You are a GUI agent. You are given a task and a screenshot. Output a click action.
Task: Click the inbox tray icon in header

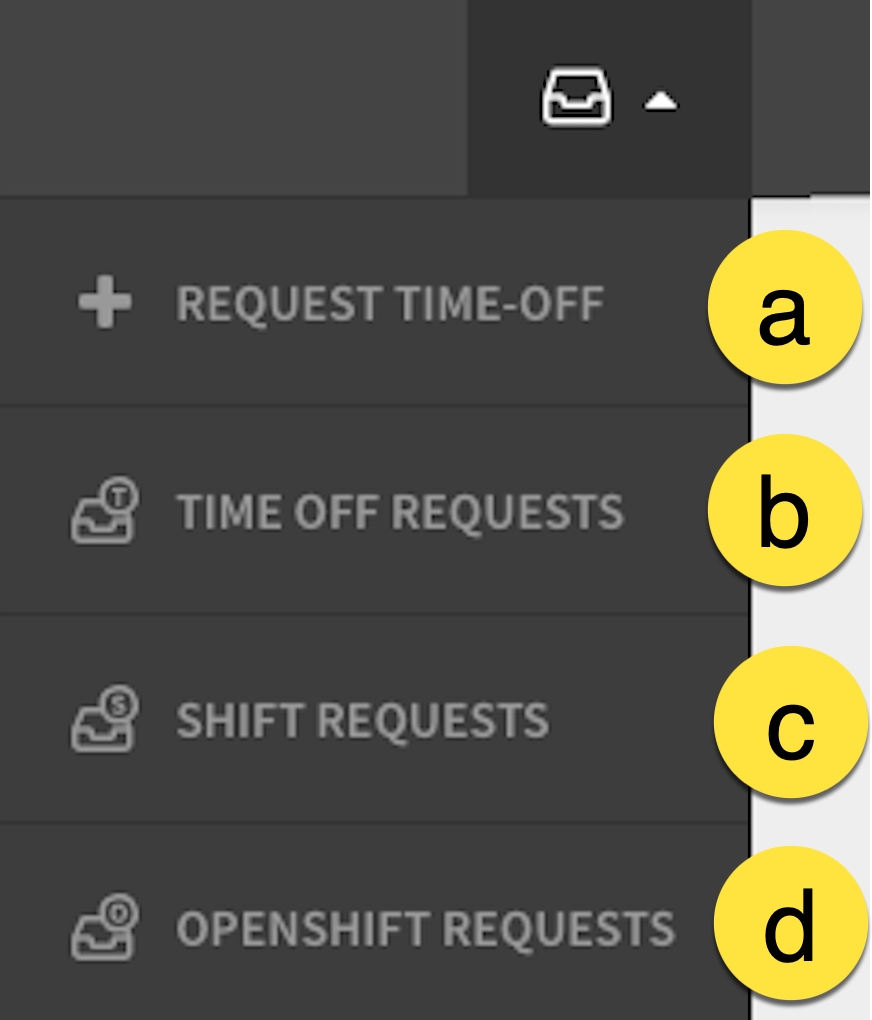tap(577, 96)
